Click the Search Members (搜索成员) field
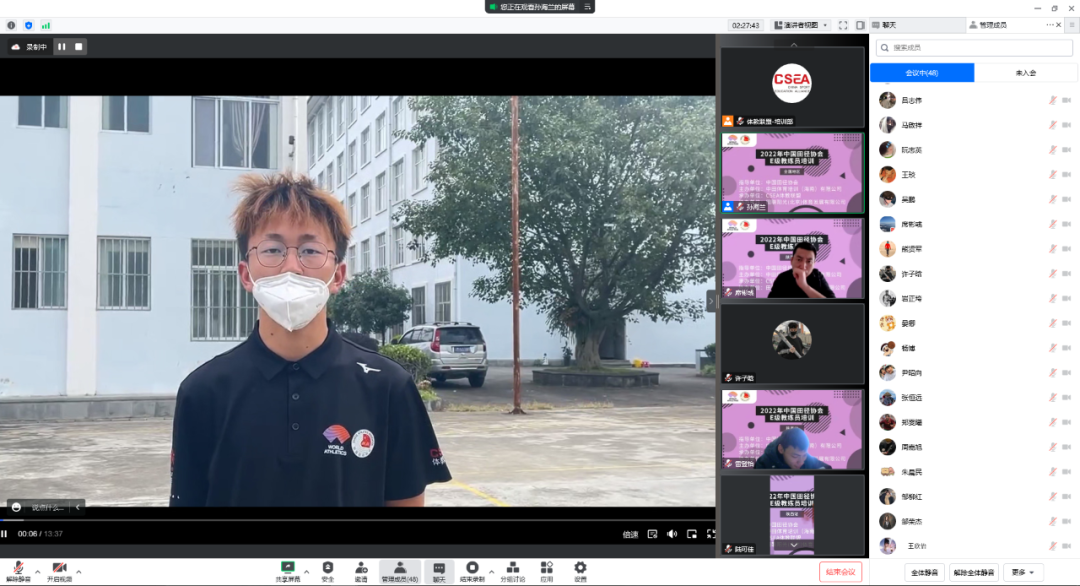 tap(975, 47)
